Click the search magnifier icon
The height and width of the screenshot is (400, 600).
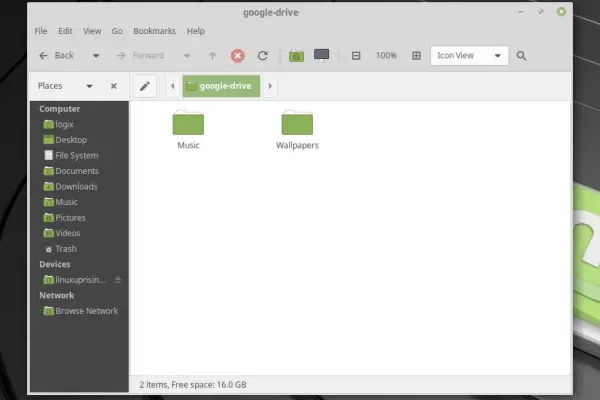(x=521, y=56)
